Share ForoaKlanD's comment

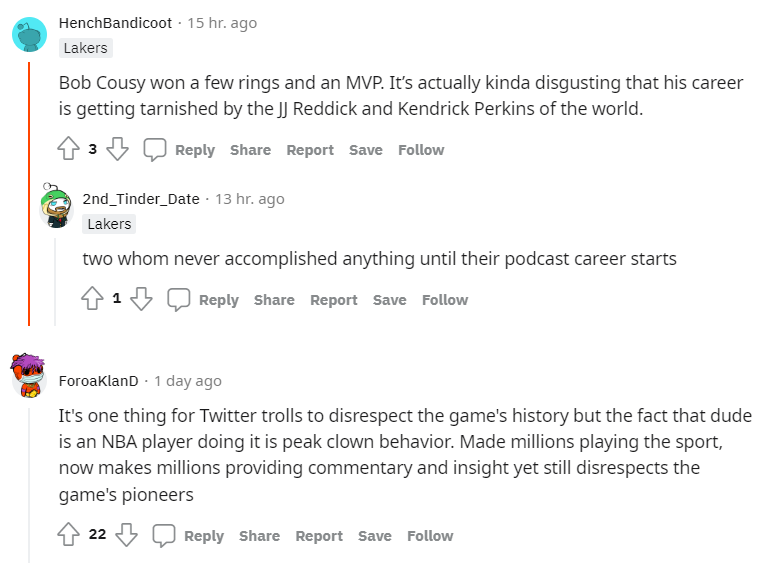(x=259, y=536)
